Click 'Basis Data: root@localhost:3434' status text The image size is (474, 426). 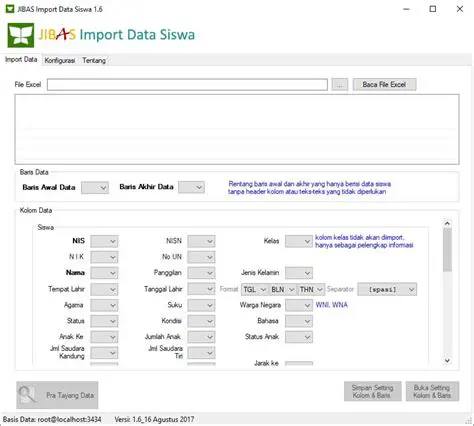point(52,419)
